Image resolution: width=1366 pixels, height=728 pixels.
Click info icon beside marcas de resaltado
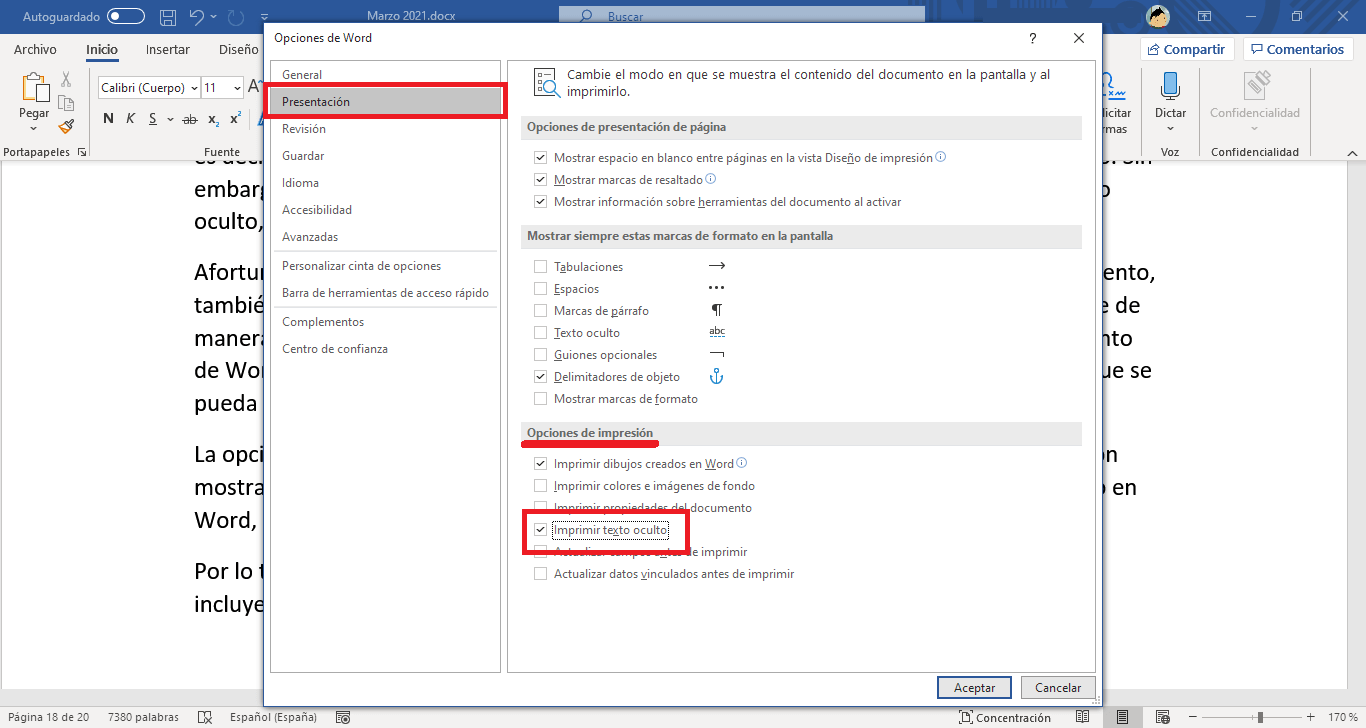pos(711,179)
